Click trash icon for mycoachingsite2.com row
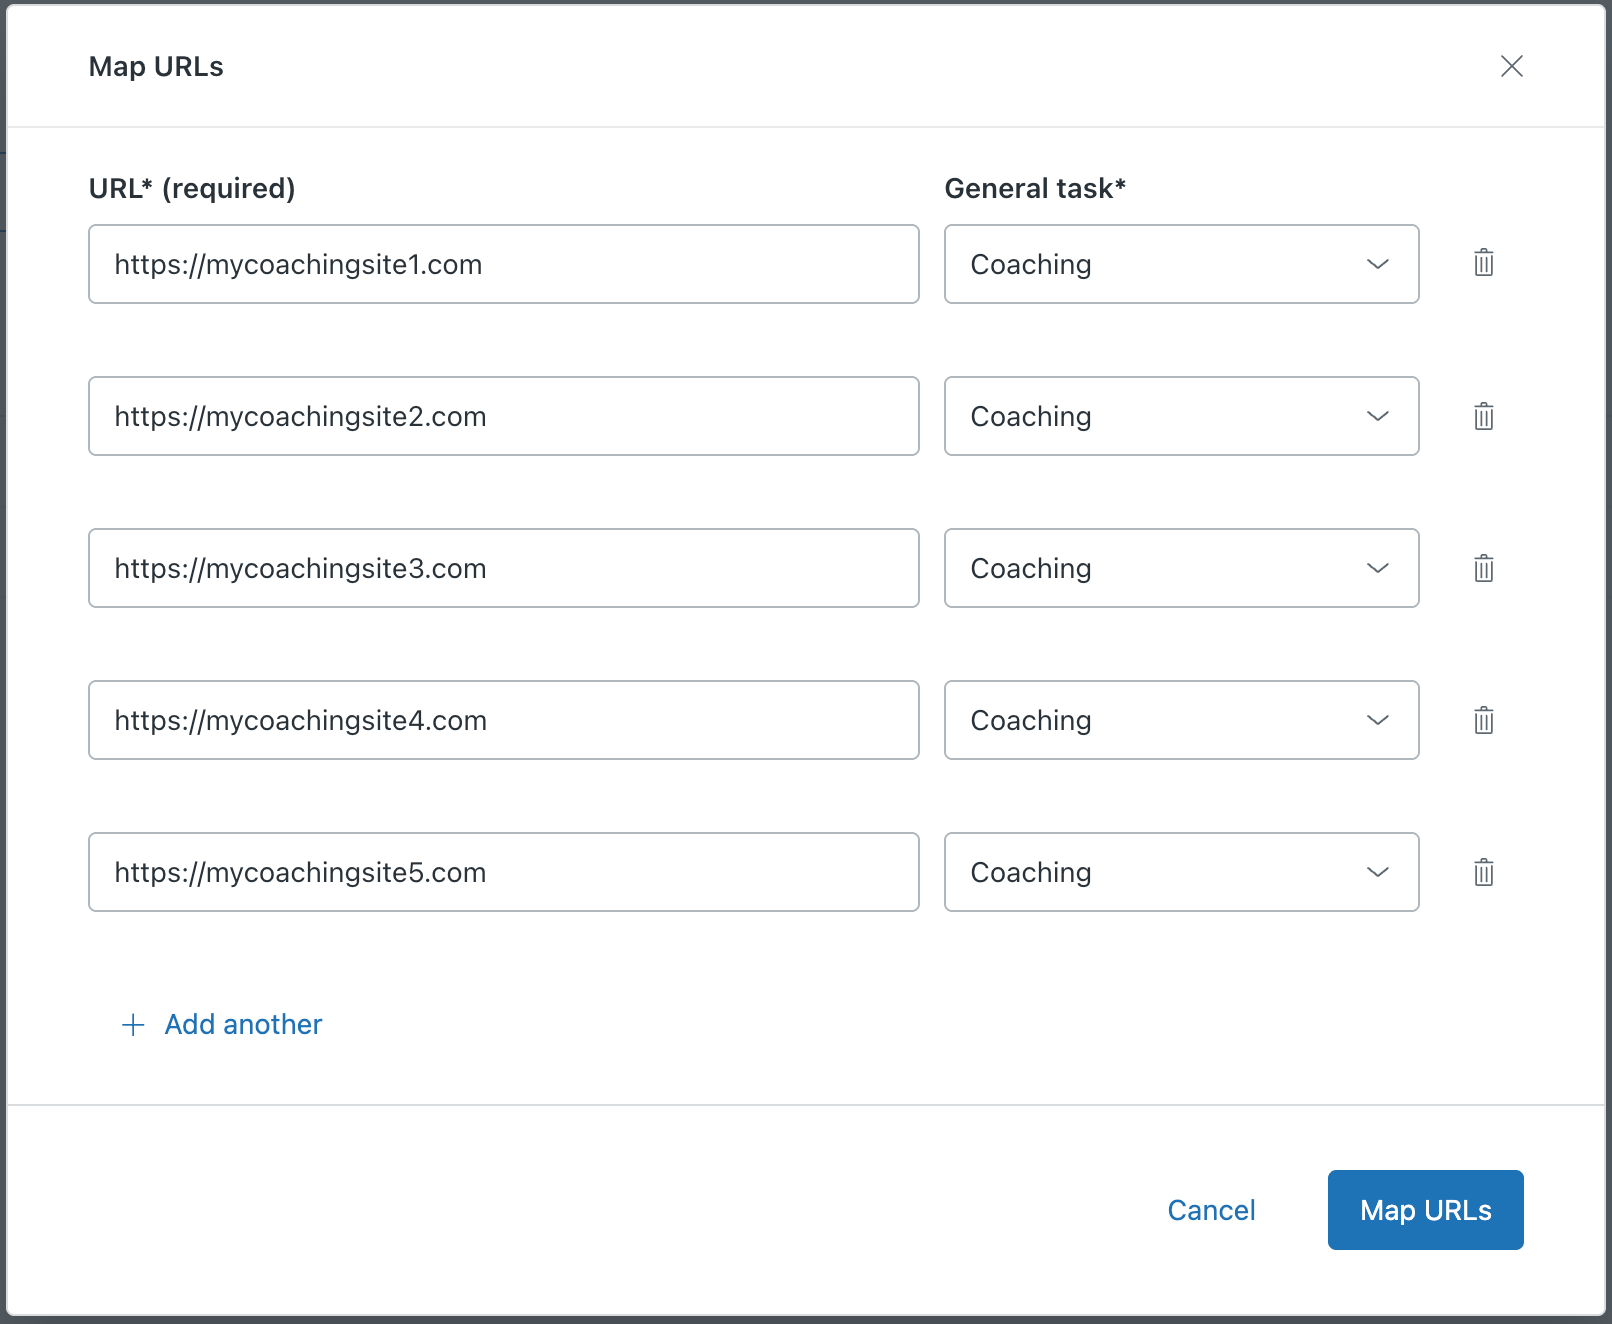1612x1324 pixels. [x=1483, y=416]
